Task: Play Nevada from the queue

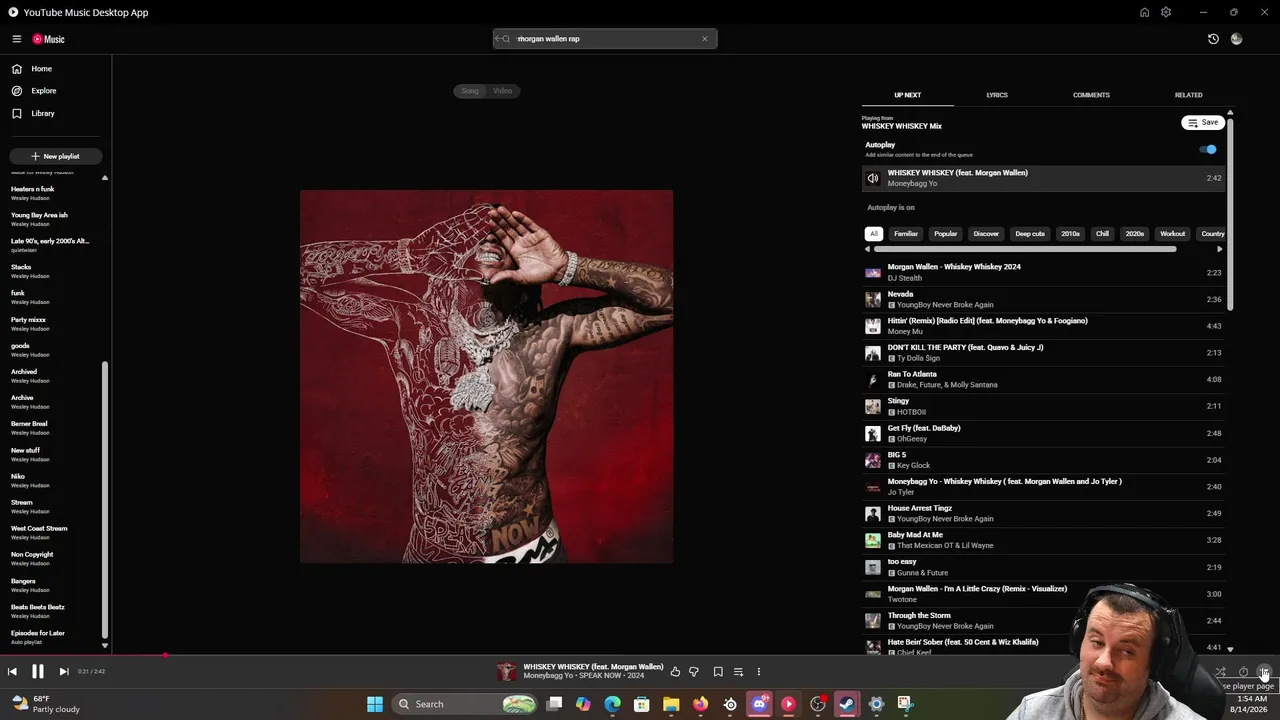Action: [x=1045, y=299]
